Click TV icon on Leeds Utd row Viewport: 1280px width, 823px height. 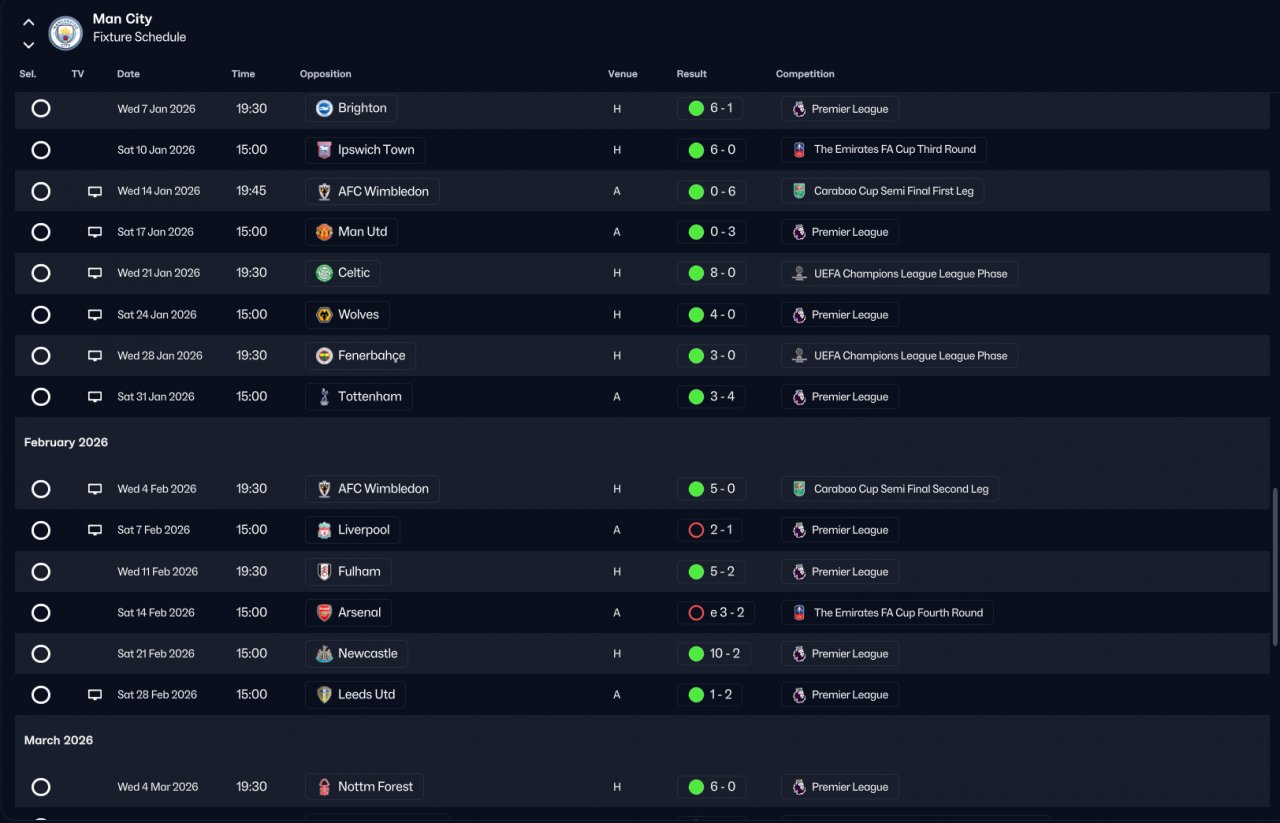(95, 694)
